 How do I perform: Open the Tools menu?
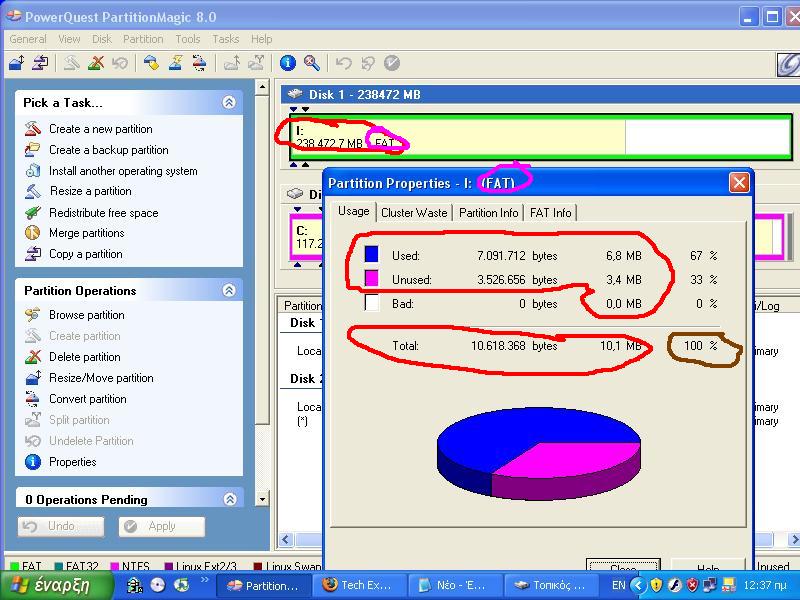pyautogui.click(x=188, y=39)
